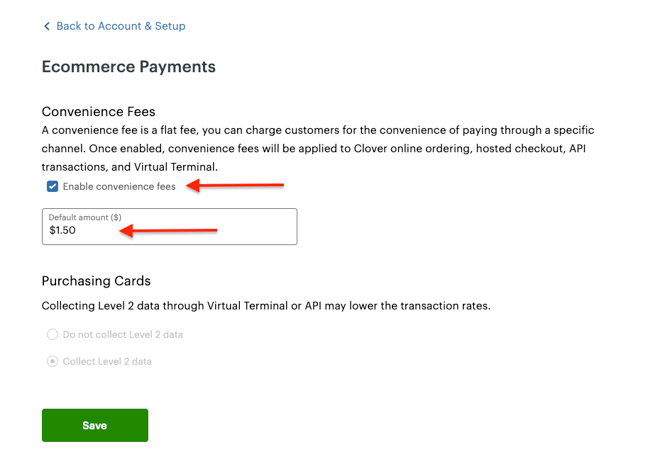Open the Back to Account & Setup link
670x454 pixels.
[120, 26]
